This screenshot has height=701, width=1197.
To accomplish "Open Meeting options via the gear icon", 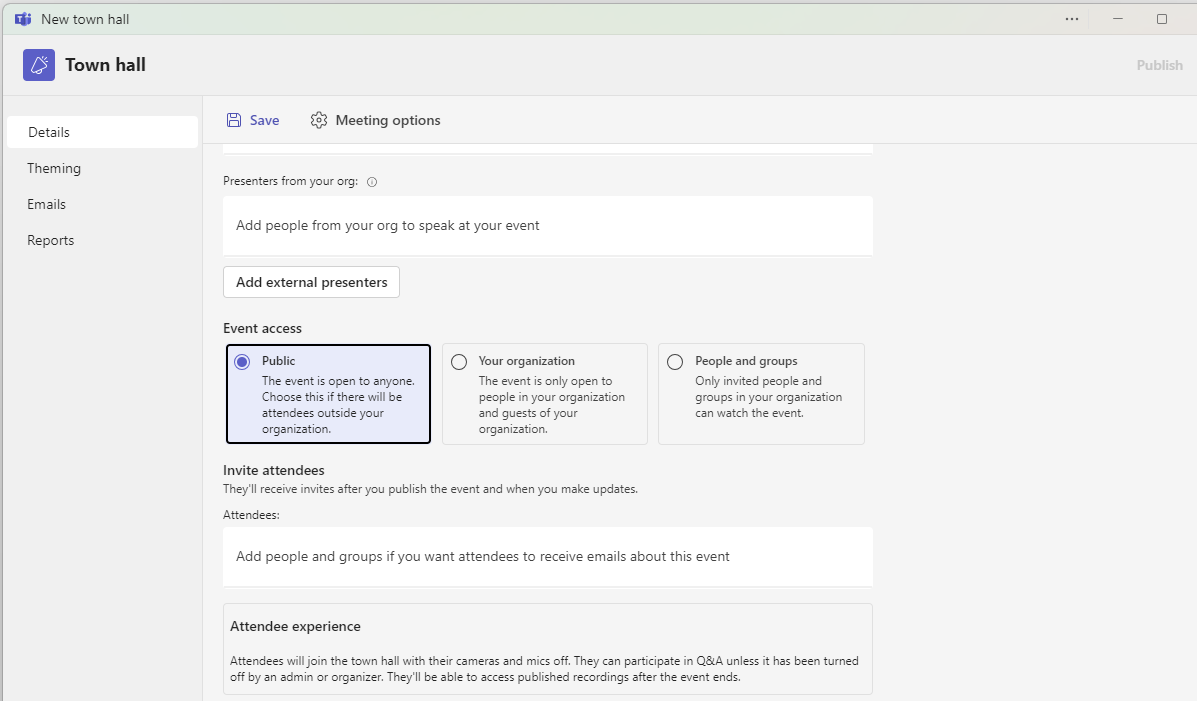I will [318, 119].
